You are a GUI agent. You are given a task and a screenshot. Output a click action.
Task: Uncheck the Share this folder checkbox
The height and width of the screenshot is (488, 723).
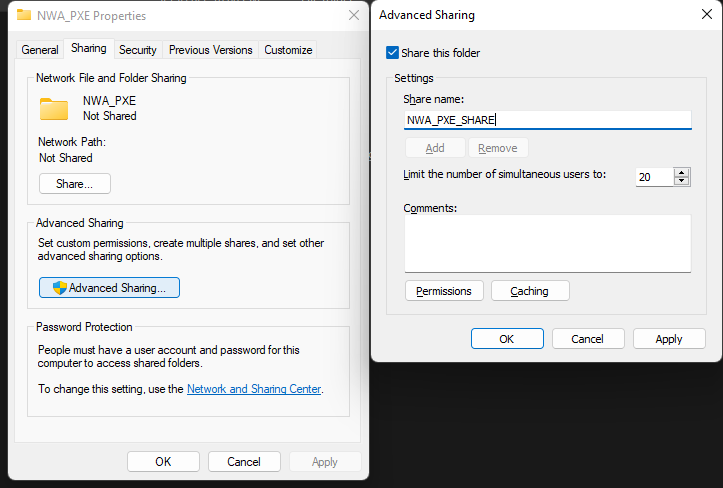392,53
